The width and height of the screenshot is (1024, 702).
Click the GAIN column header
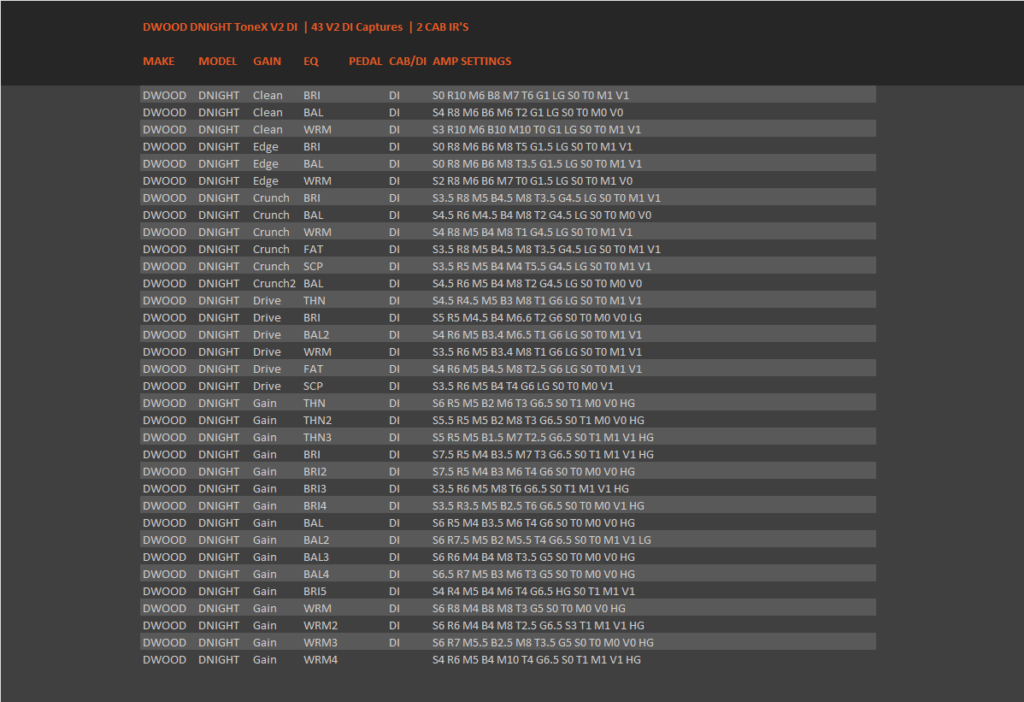(x=267, y=61)
